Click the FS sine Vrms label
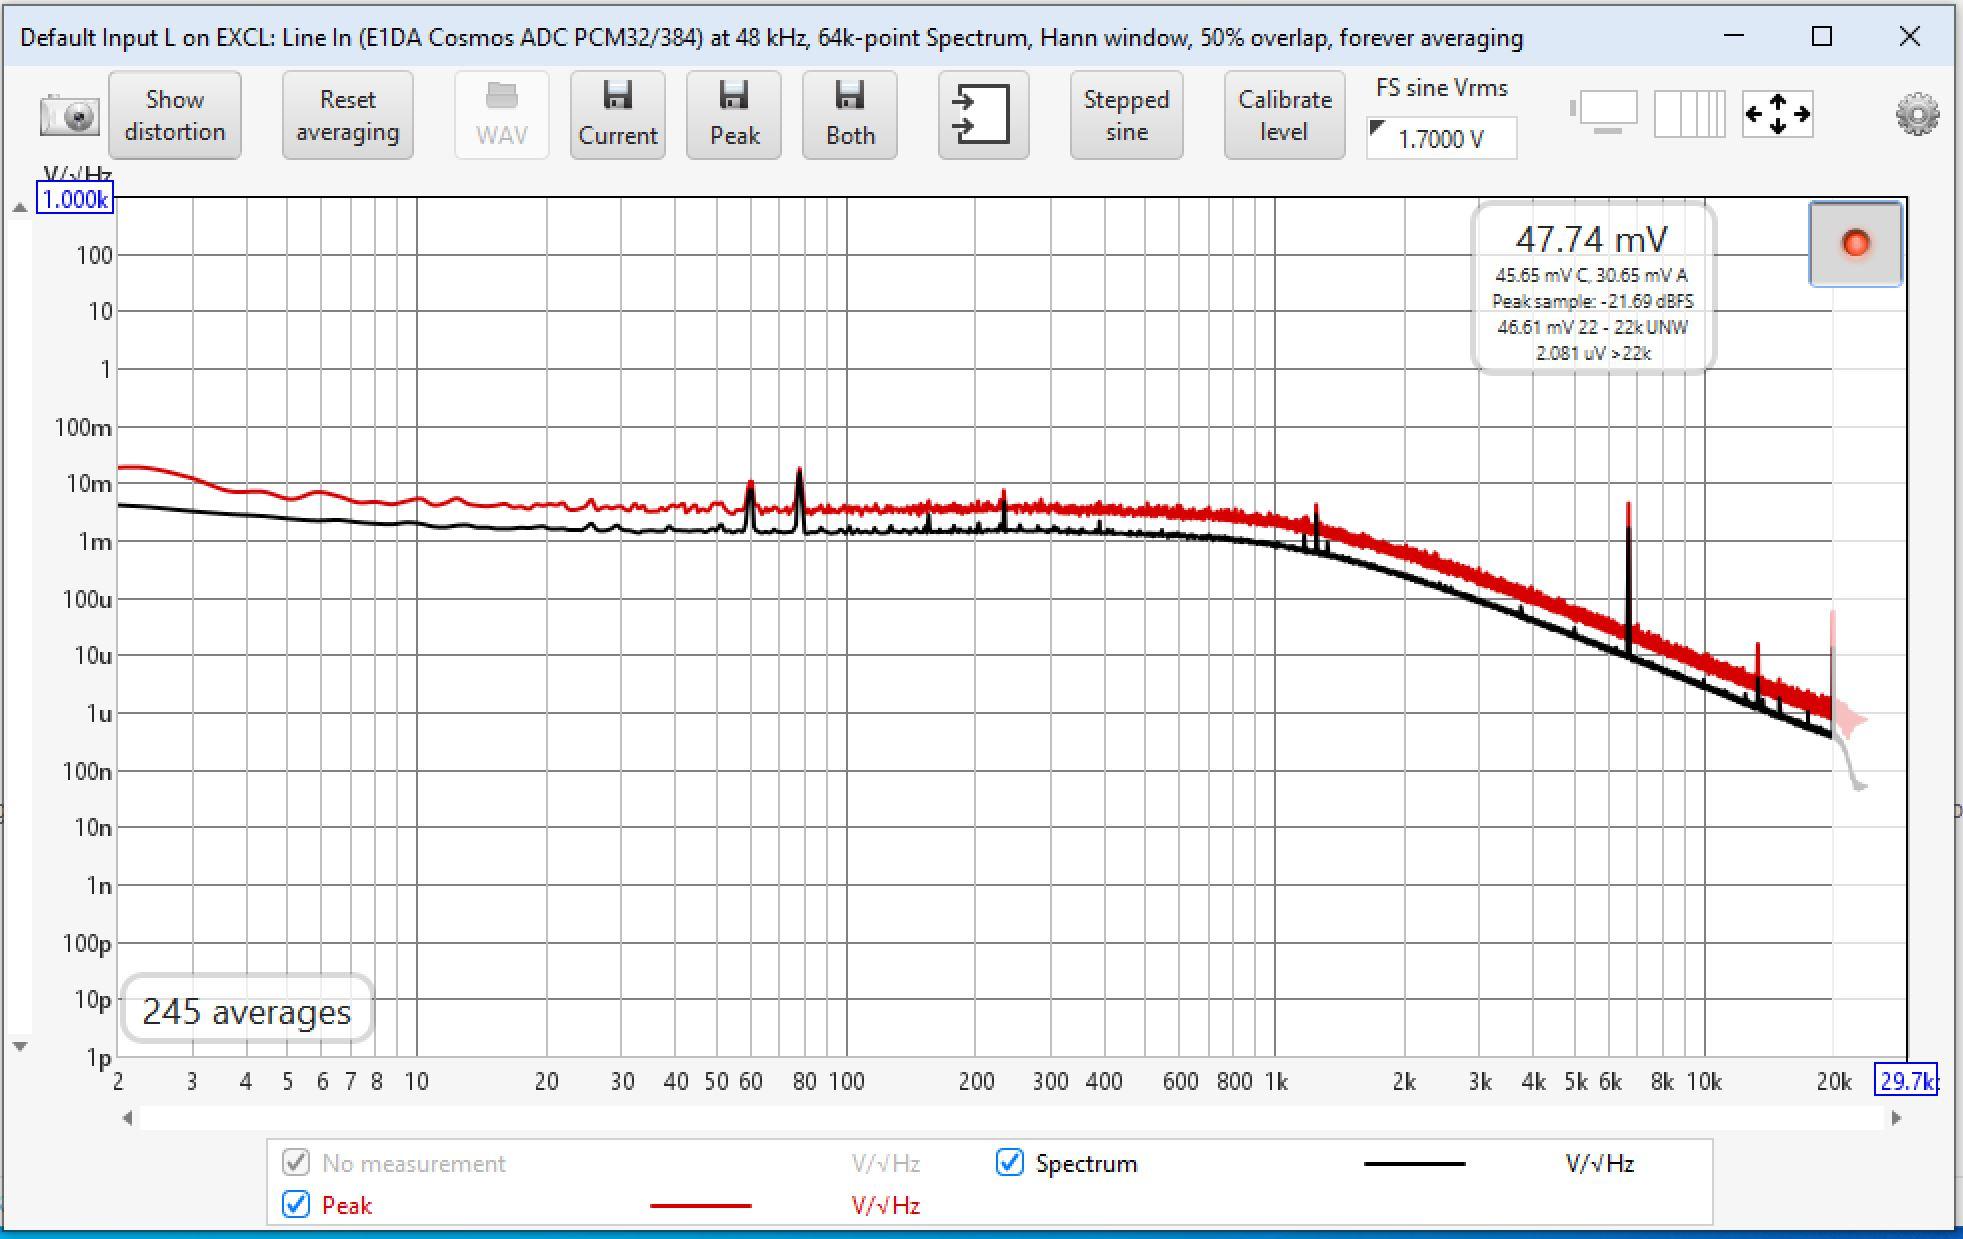This screenshot has width=1963, height=1239. 1441,88
